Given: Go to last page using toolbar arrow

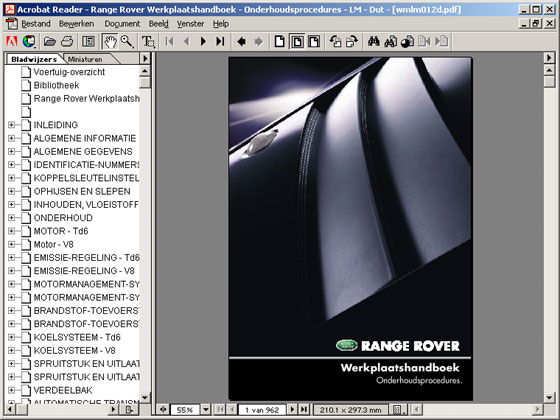Looking at the screenshot, I should point(220,41).
